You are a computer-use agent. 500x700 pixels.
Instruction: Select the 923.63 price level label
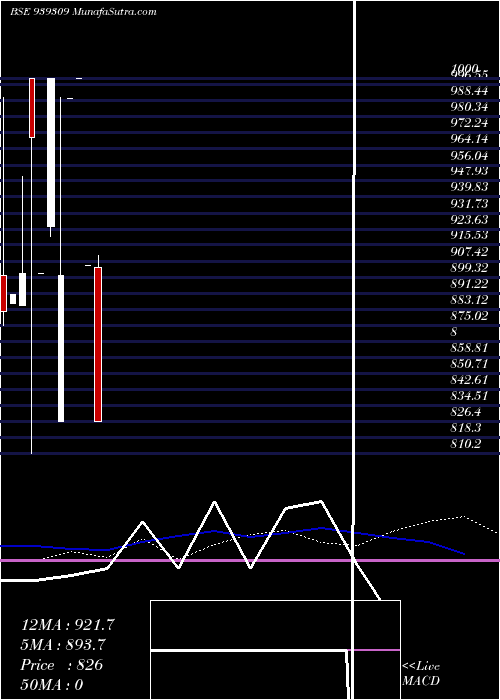469,219
